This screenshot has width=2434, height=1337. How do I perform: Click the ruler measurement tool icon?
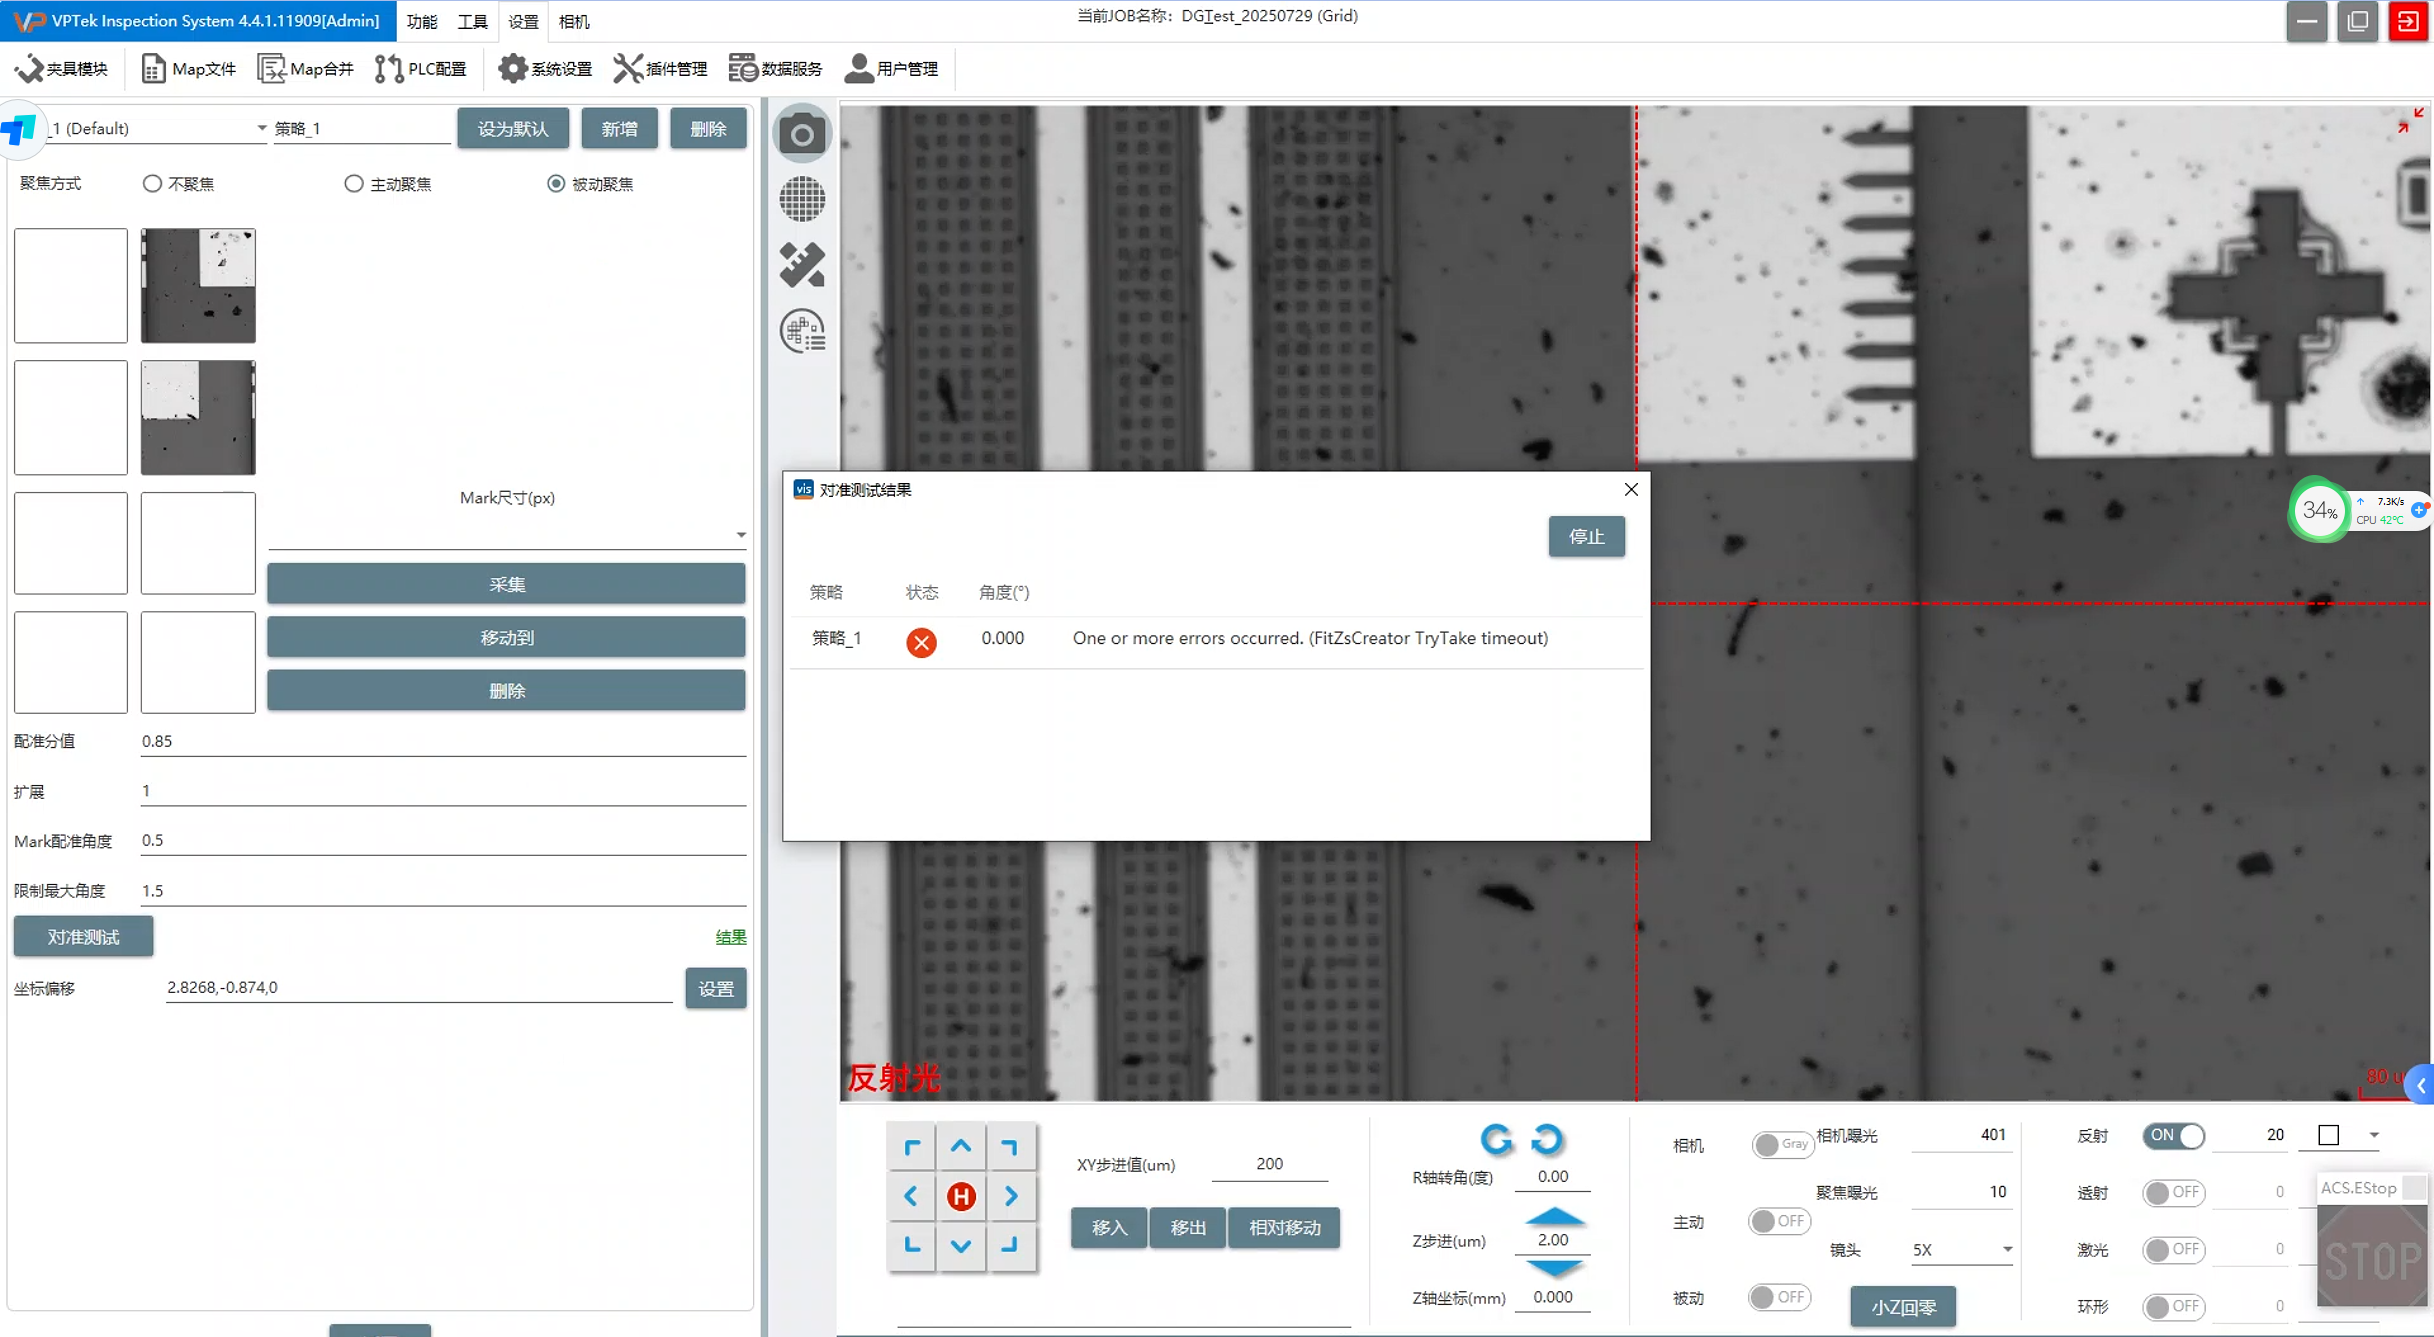point(802,265)
